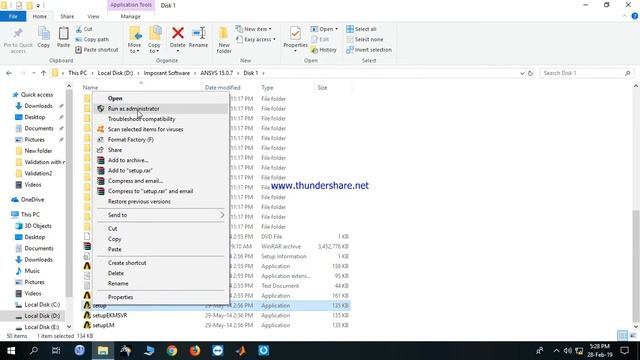
Task: Switch to the View tab
Action: pyautogui.click(x=93, y=16)
